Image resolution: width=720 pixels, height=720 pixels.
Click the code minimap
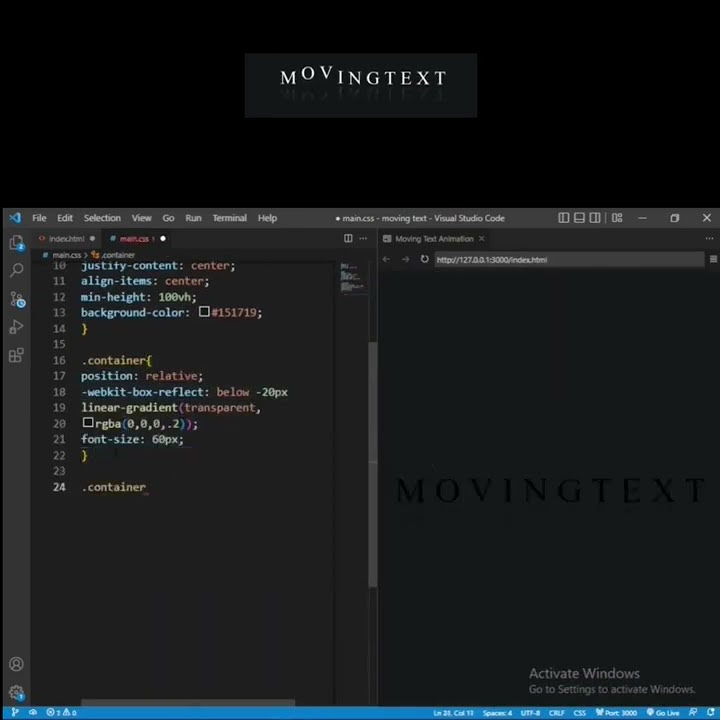point(352,278)
